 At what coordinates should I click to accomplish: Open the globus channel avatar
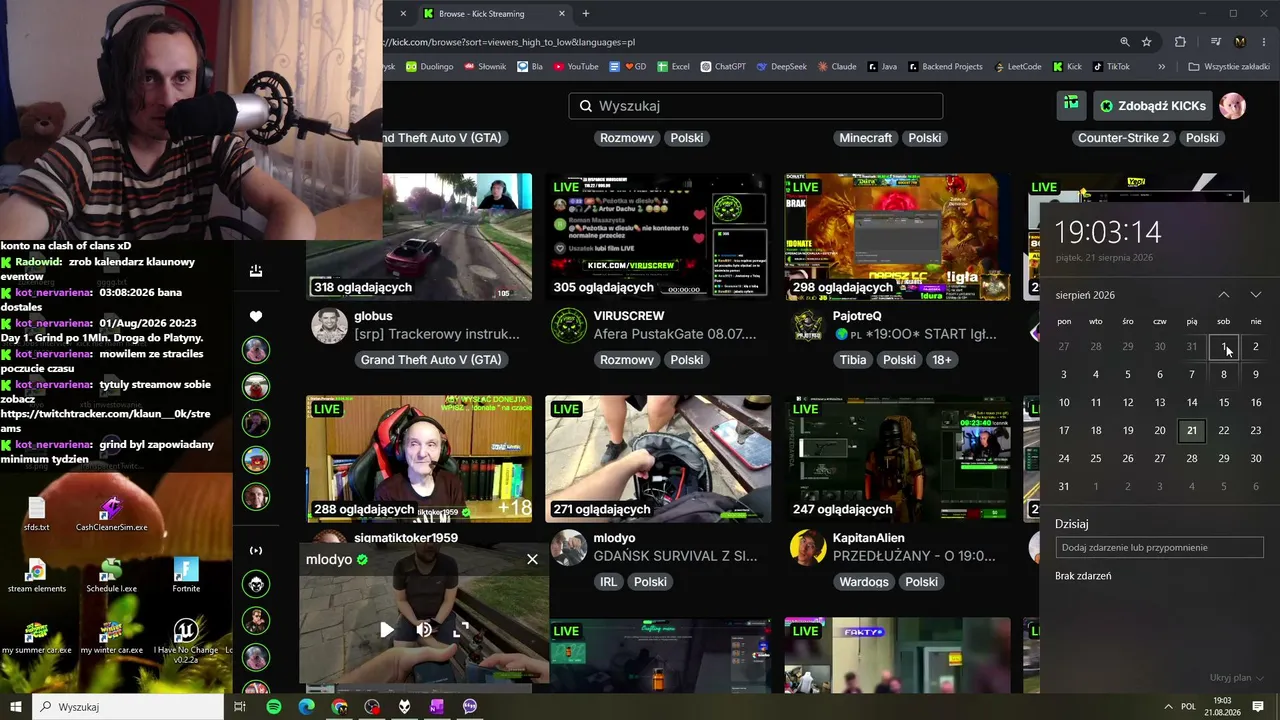coord(329,325)
